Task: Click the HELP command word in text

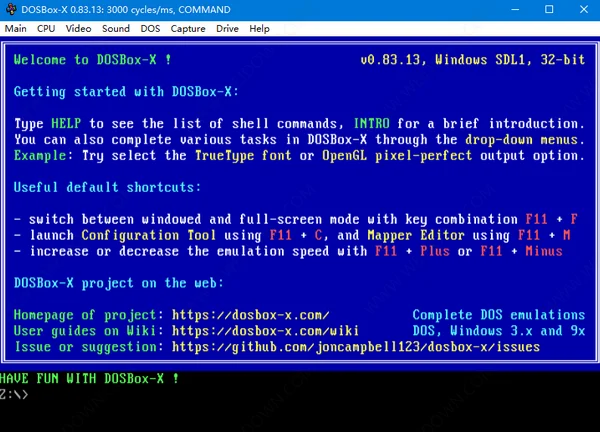Action: [66, 124]
